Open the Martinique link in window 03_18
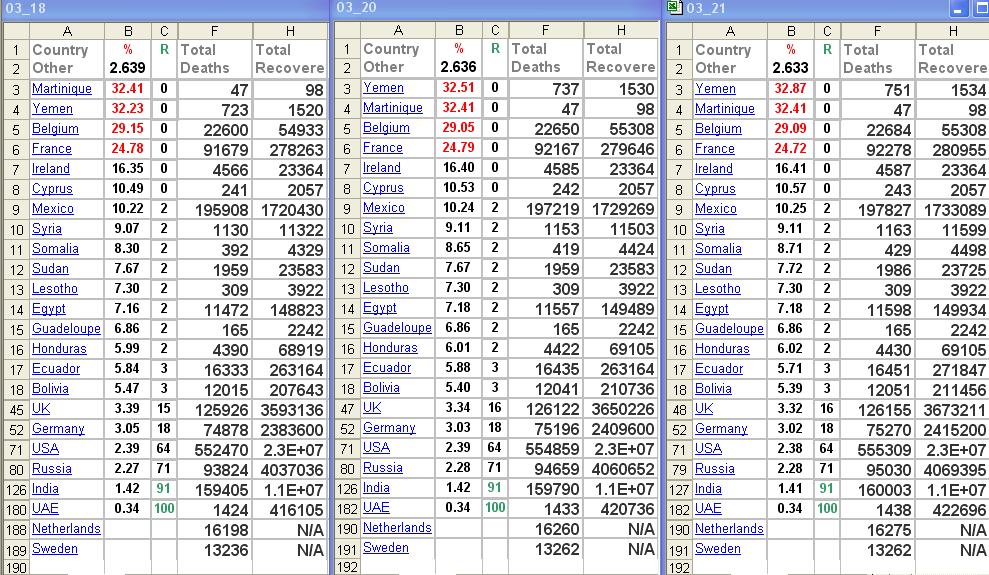This screenshot has width=989, height=575. coord(62,89)
